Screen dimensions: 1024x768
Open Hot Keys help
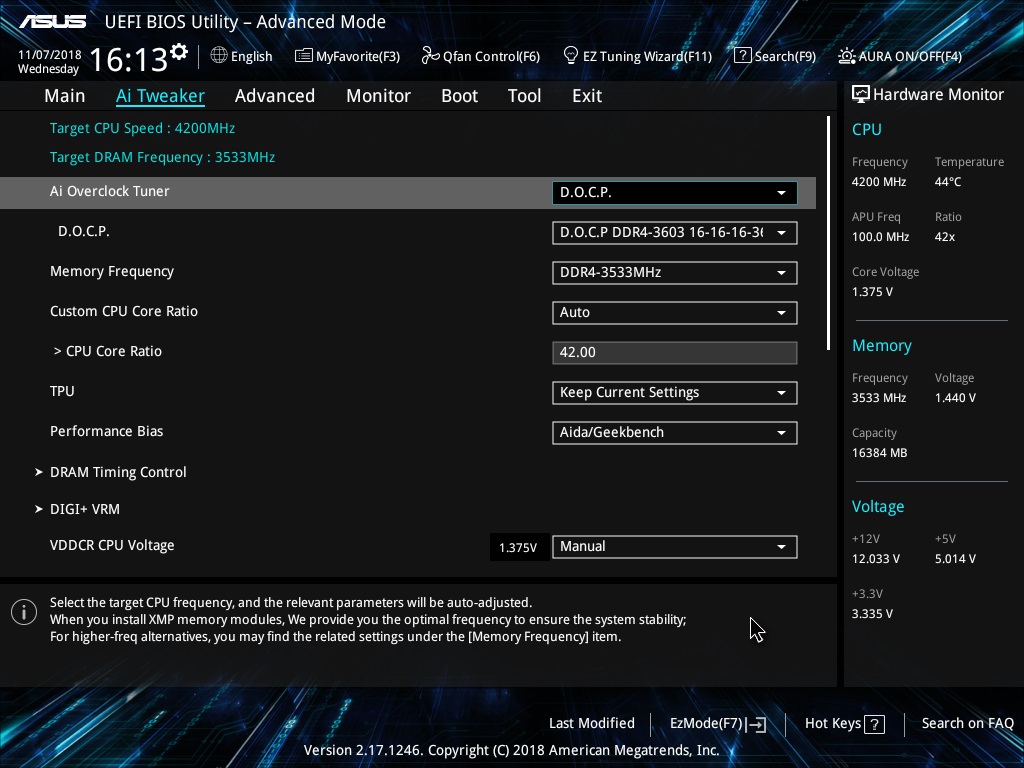pyautogui.click(x=844, y=724)
